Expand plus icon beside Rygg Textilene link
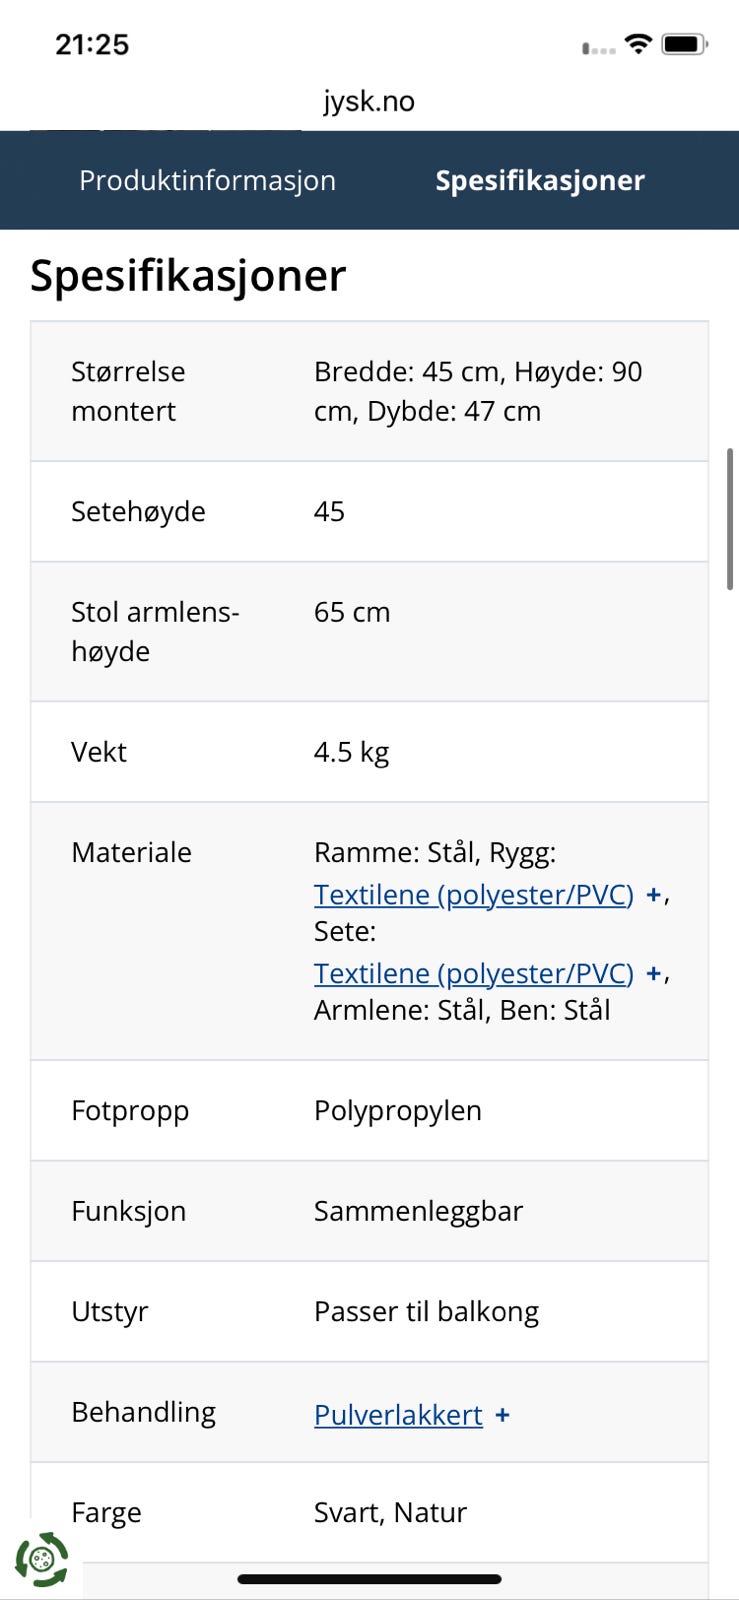The width and height of the screenshot is (739, 1600). coord(653,895)
